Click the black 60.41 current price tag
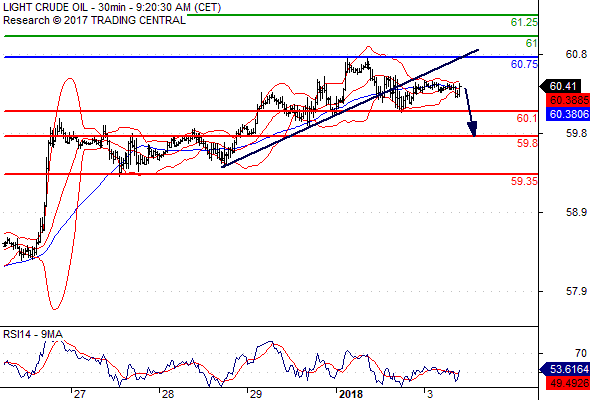Image resolution: width=590 pixels, height=400 pixels. point(560,86)
